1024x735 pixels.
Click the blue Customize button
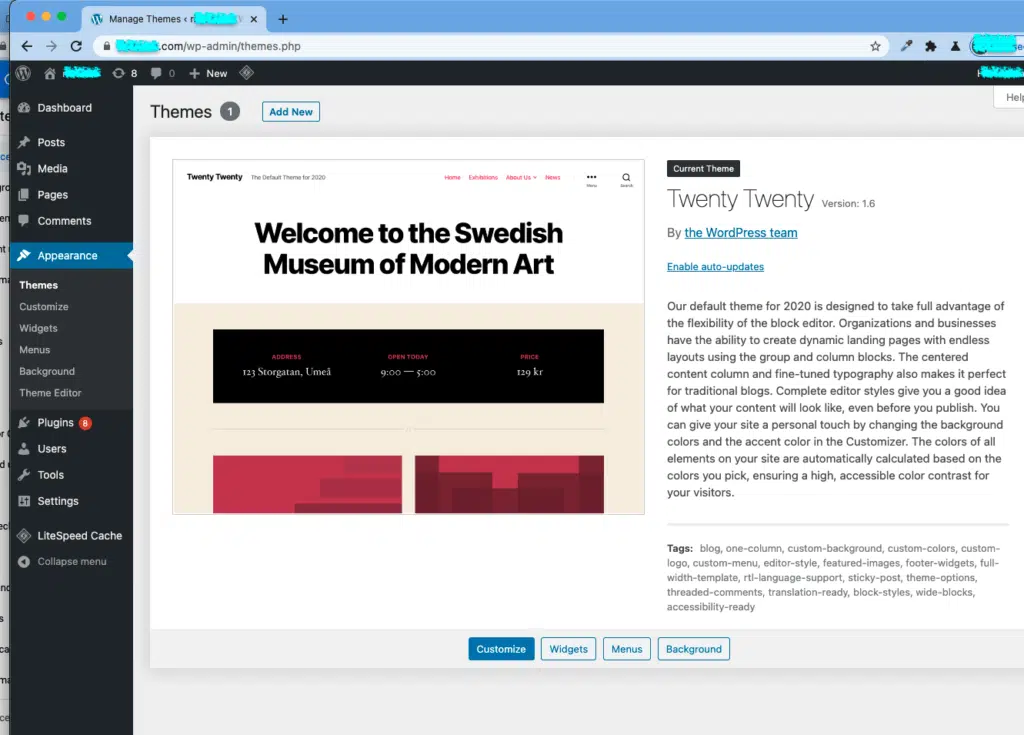[x=501, y=649]
